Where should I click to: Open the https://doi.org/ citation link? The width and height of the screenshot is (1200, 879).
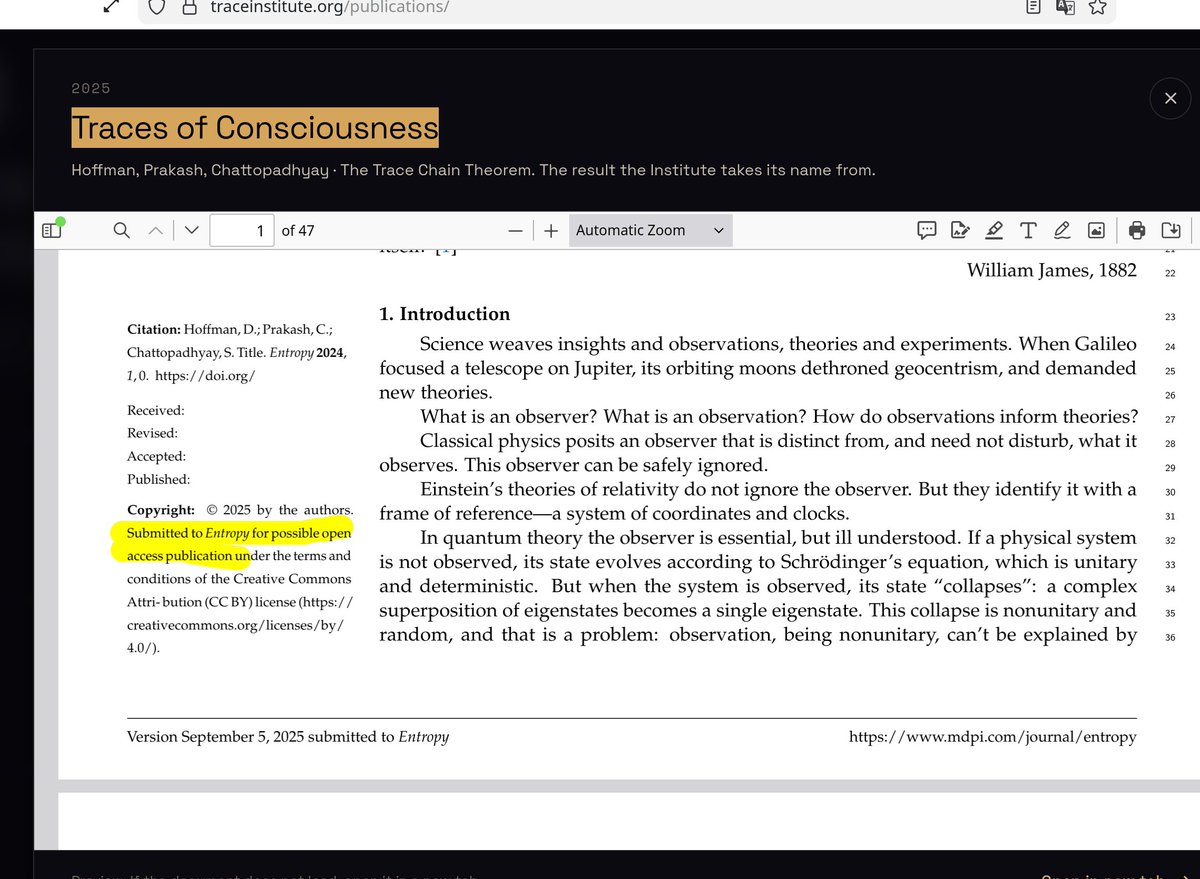coord(205,376)
